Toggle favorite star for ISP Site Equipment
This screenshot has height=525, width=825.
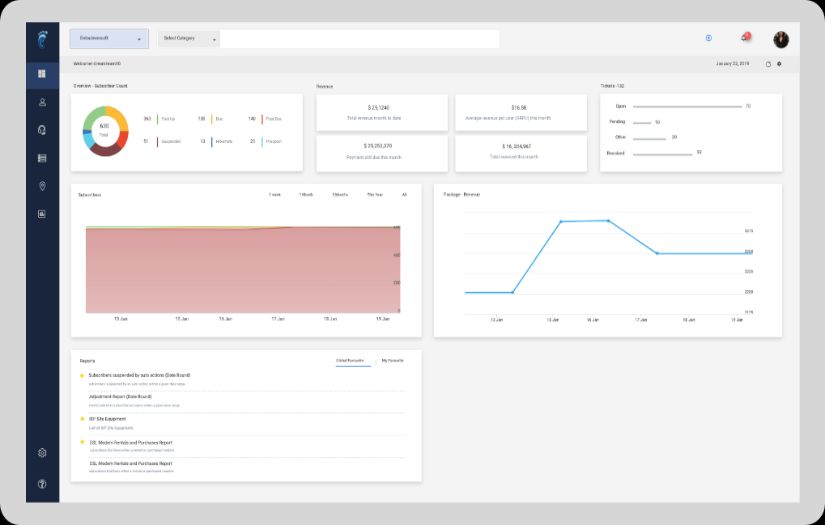click(82, 419)
